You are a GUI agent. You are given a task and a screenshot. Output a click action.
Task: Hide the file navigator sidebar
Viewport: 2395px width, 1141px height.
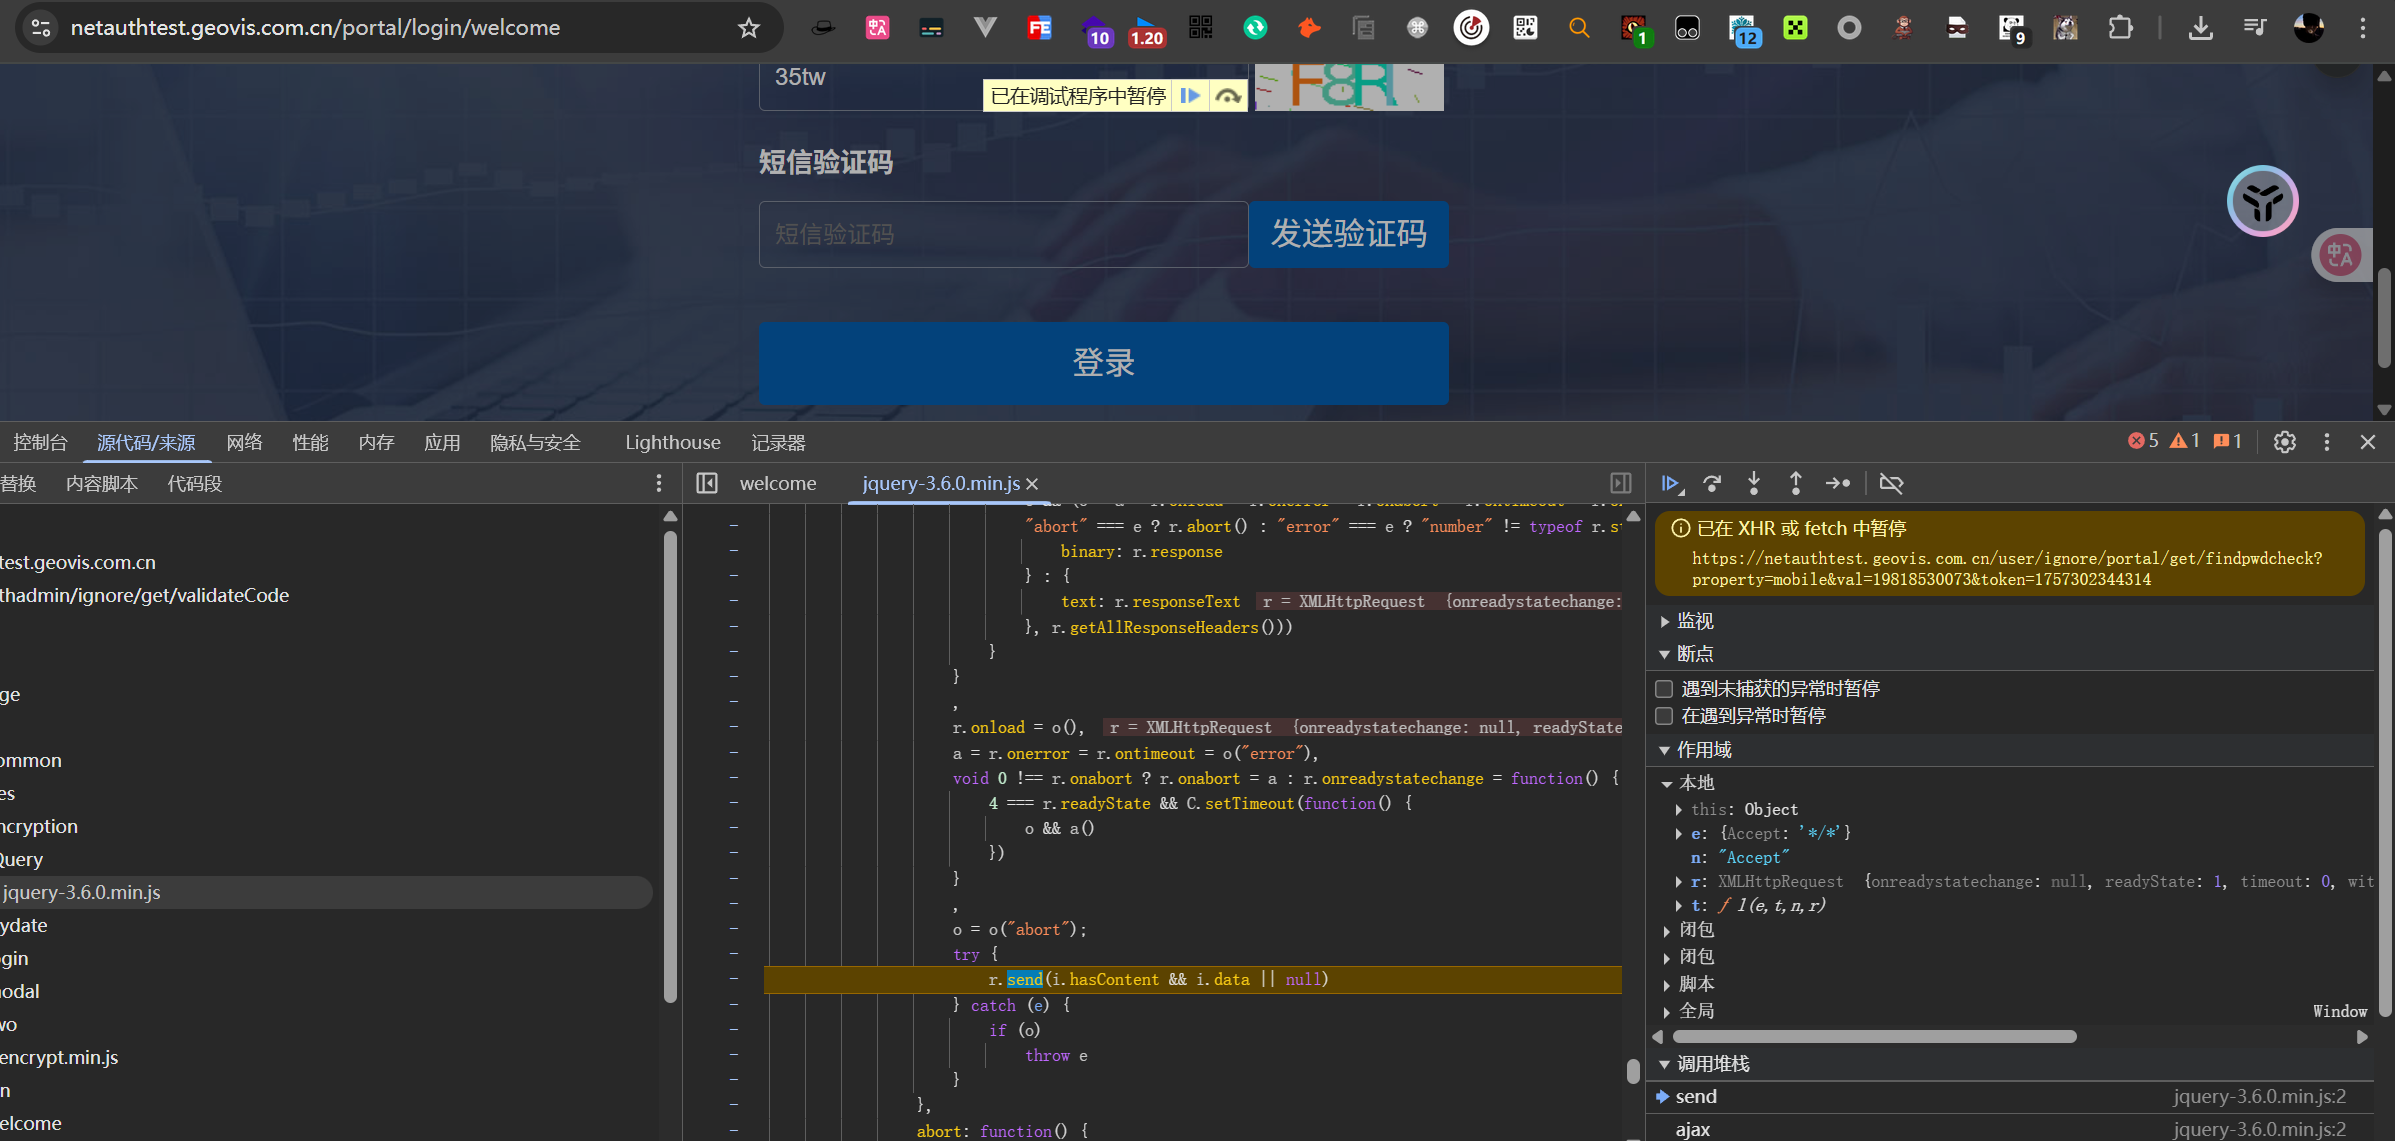click(707, 484)
